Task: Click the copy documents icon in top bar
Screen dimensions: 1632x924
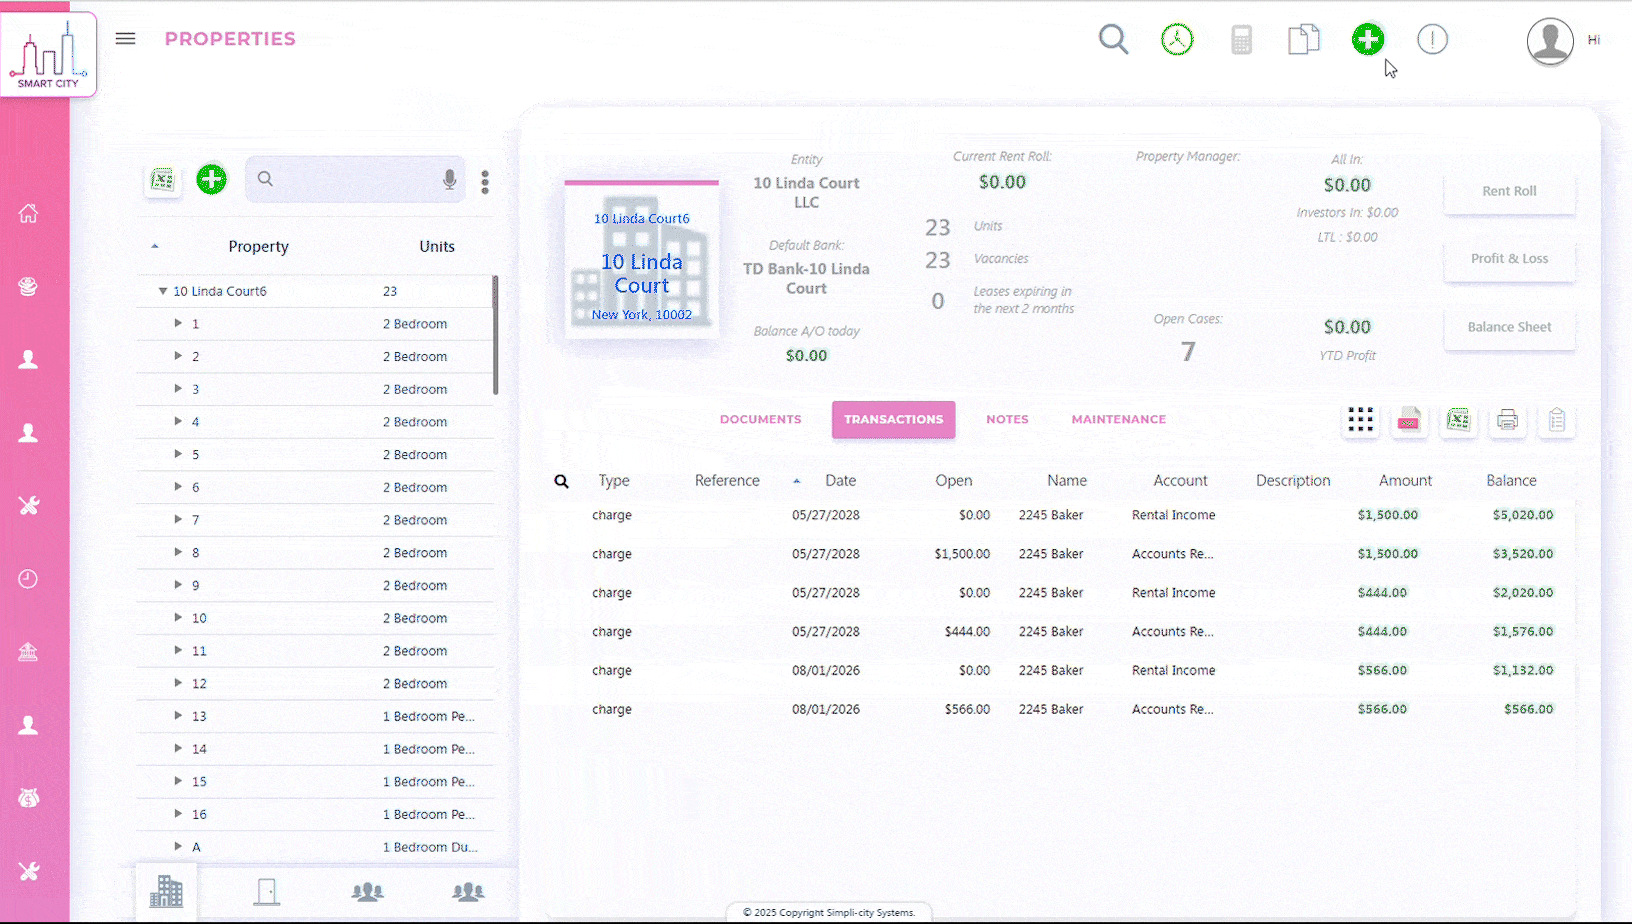Action: coord(1304,40)
